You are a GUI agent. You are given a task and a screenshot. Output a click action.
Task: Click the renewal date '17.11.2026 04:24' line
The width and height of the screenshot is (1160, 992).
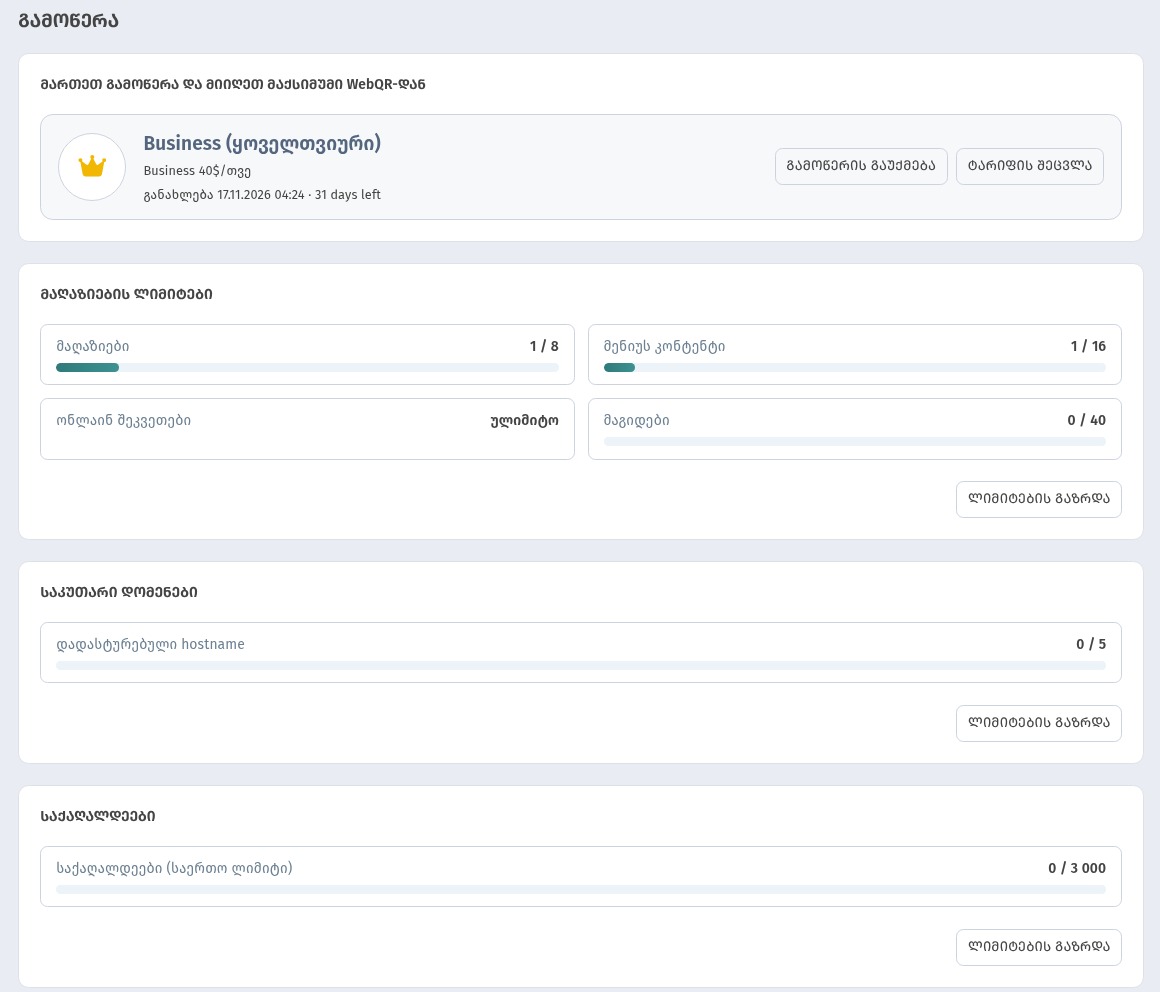tap(262, 195)
